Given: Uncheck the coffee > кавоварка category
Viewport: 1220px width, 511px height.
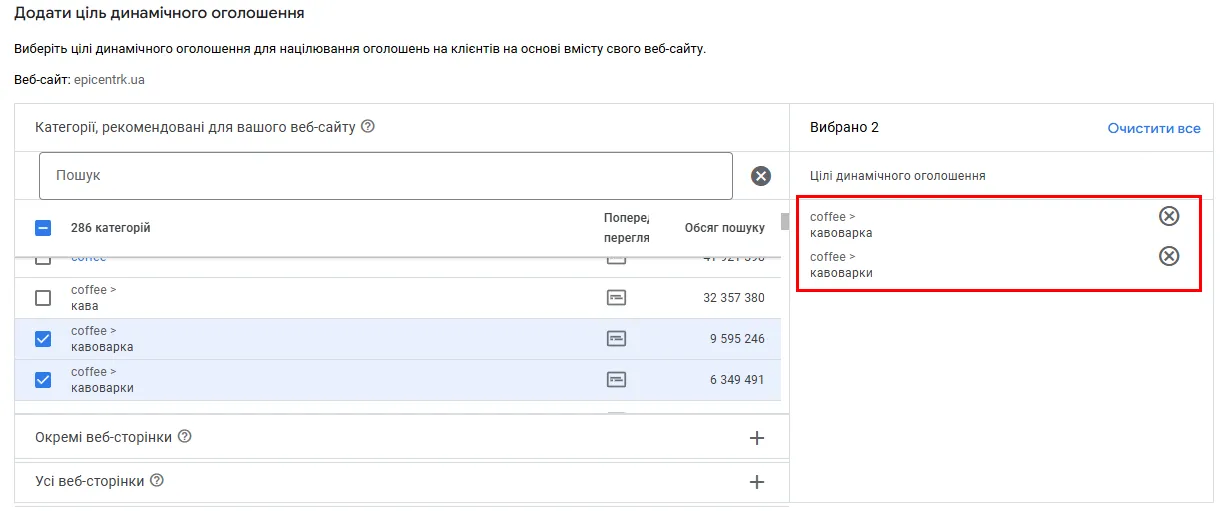Looking at the screenshot, I should 43,339.
